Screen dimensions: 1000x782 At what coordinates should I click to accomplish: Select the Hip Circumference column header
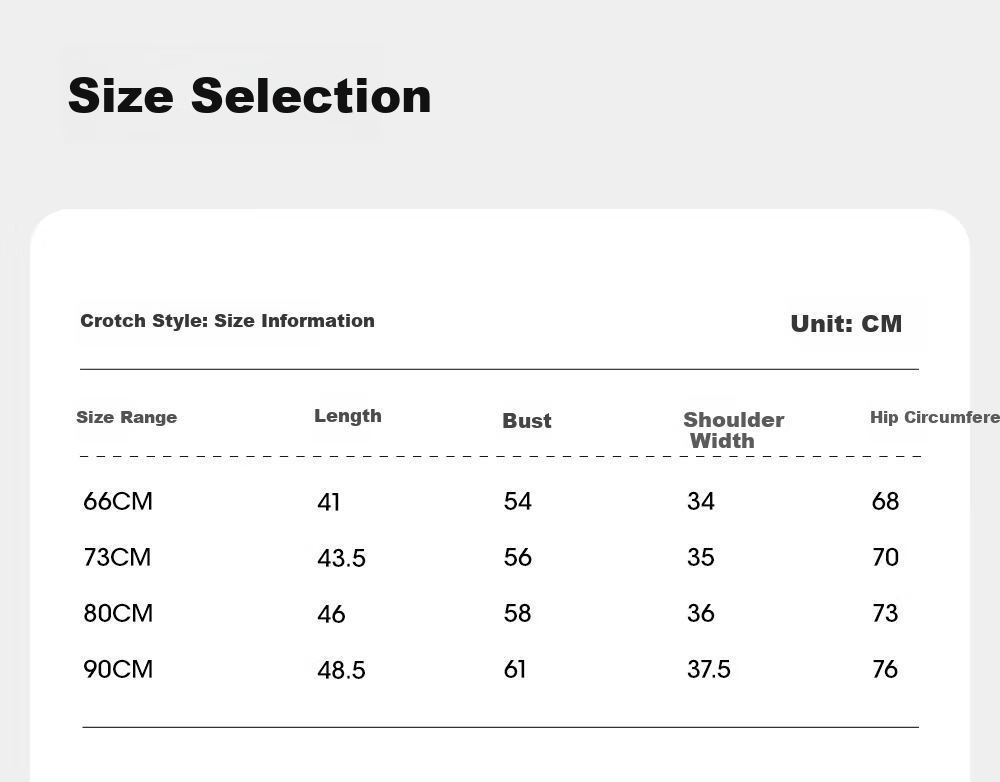pos(935,417)
